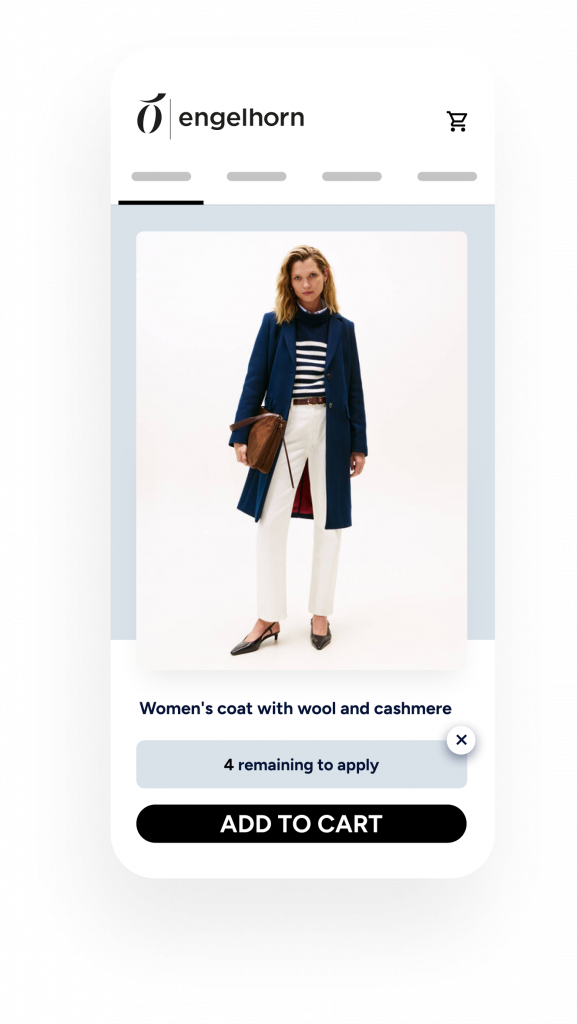Go to the fourth gray placeholder tab

pyautogui.click(x=447, y=176)
